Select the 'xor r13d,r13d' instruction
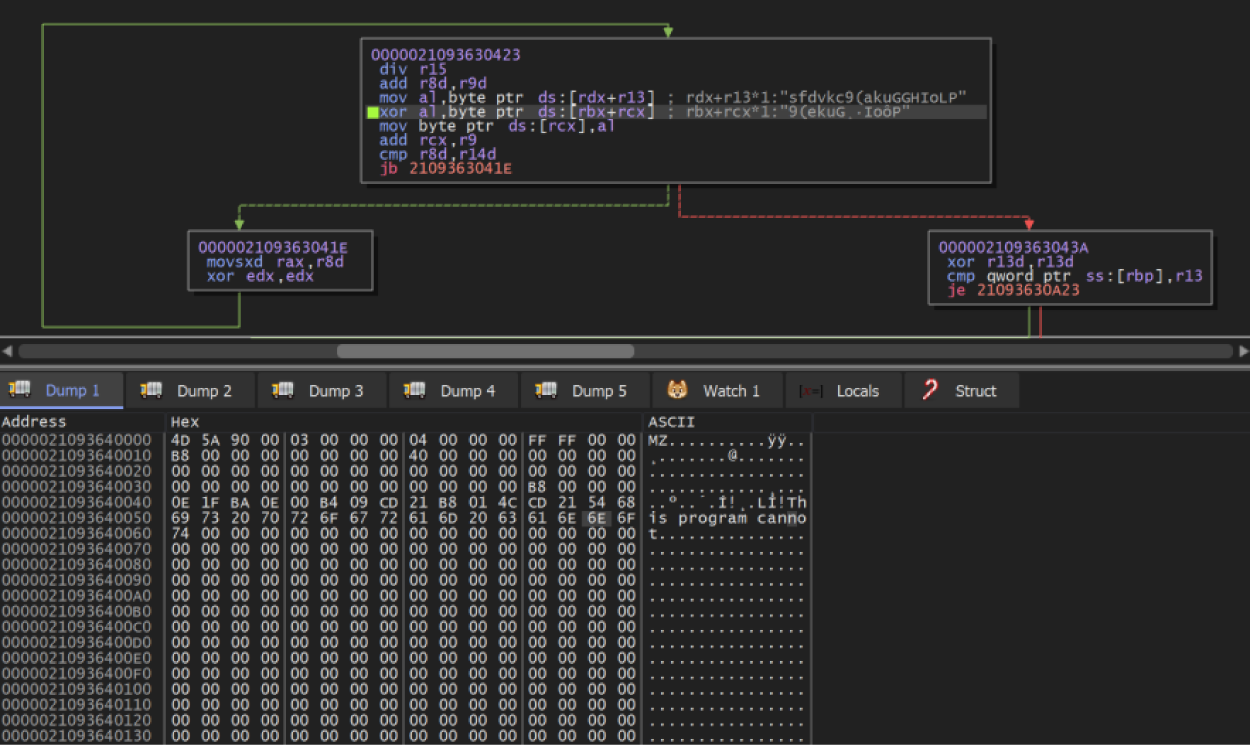The height and width of the screenshot is (745, 1250). point(1010,262)
